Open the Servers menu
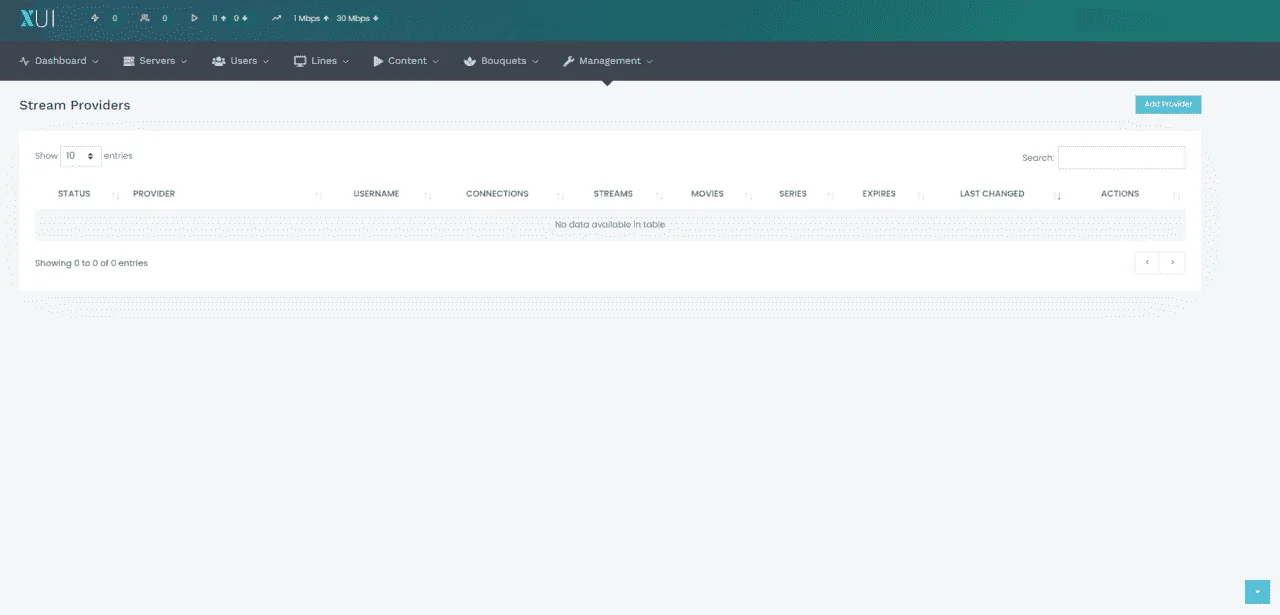The image size is (1280, 615). click(x=155, y=61)
